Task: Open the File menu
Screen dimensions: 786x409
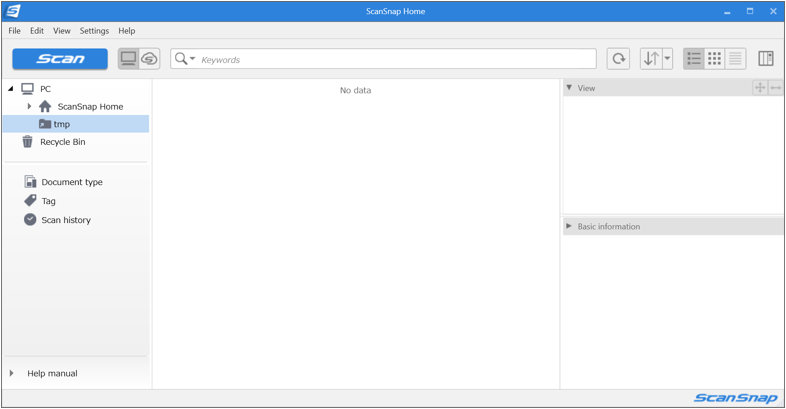Action: click(x=15, y=31)
